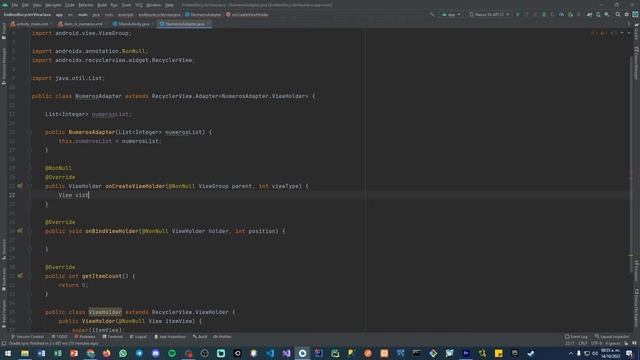Collapse the onBindViewHolder method fold marker
Image resolution: width=640 pixels, height=360 pixels.
click(30, 231)
